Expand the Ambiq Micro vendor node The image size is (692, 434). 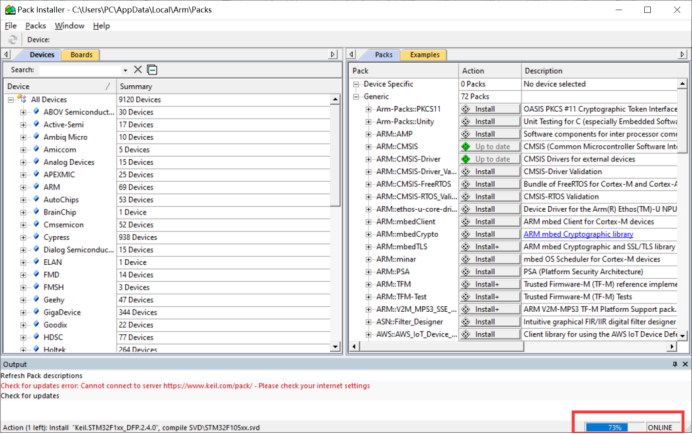click(x=23, y=137)
